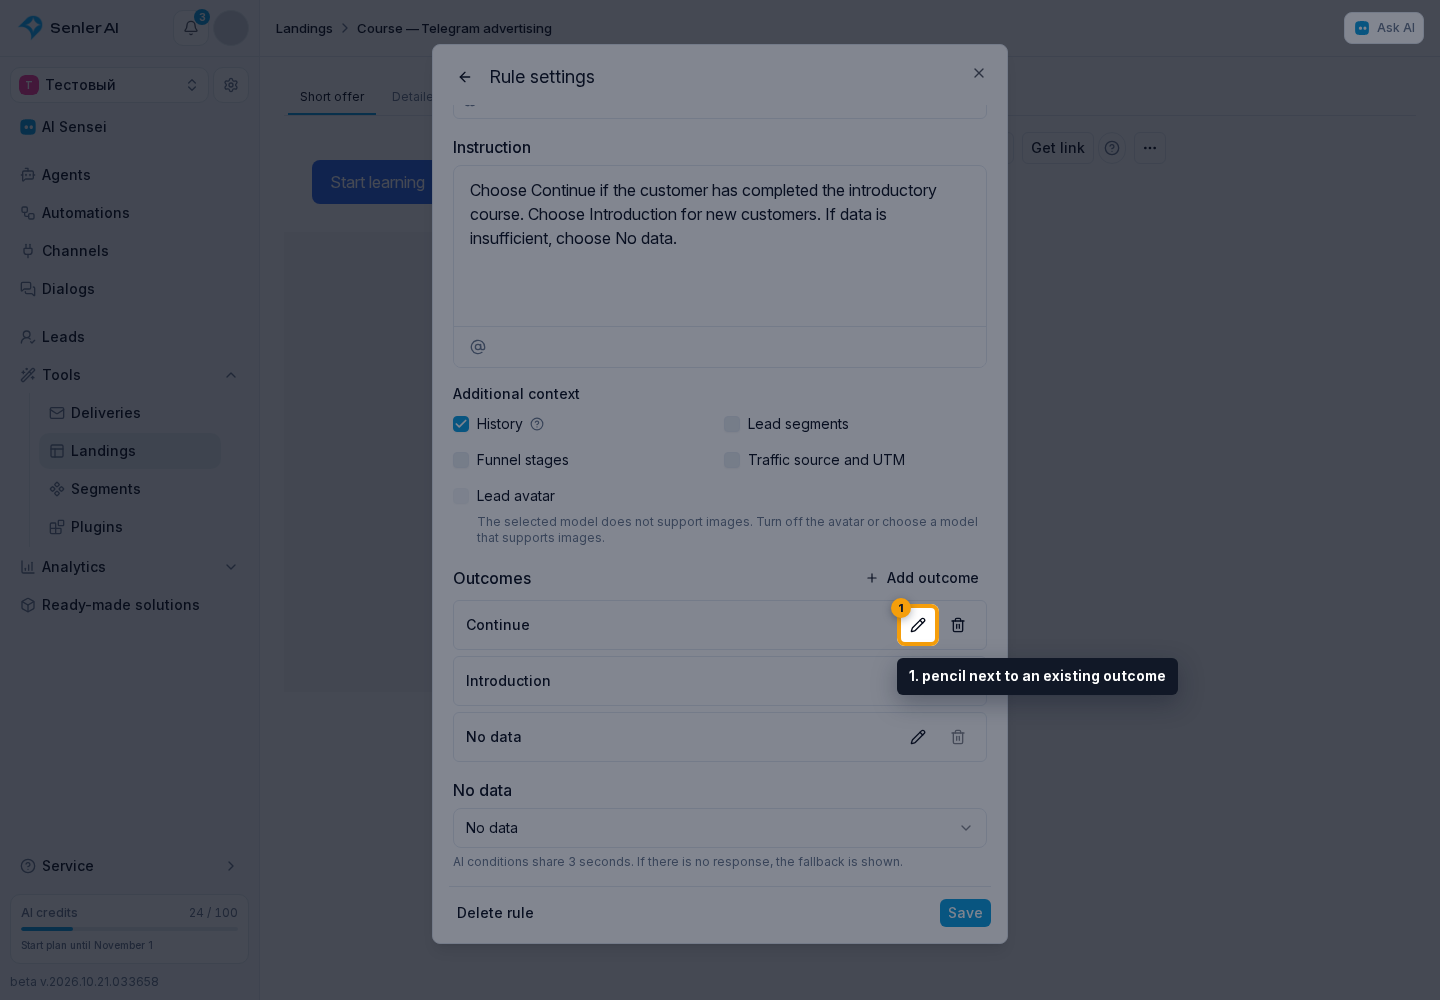This screenshot has width=1440, height=1000.
Task: Click the Ask AI button
Action: pyautogui.click(x=1384, y=28)
